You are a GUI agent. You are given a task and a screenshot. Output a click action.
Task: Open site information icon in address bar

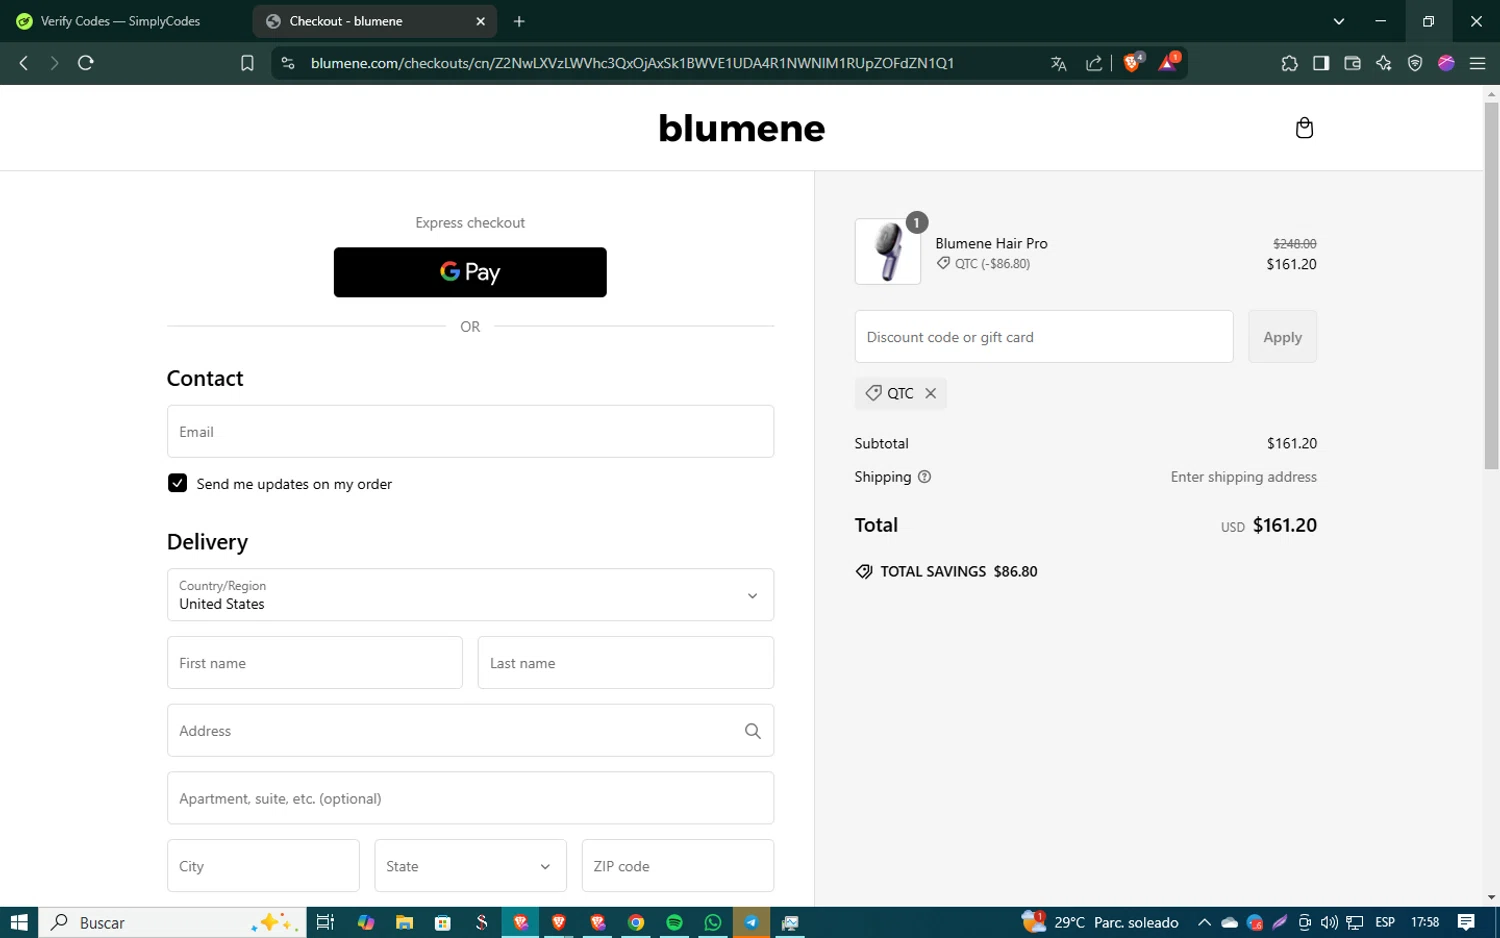(x=288, y=63)
